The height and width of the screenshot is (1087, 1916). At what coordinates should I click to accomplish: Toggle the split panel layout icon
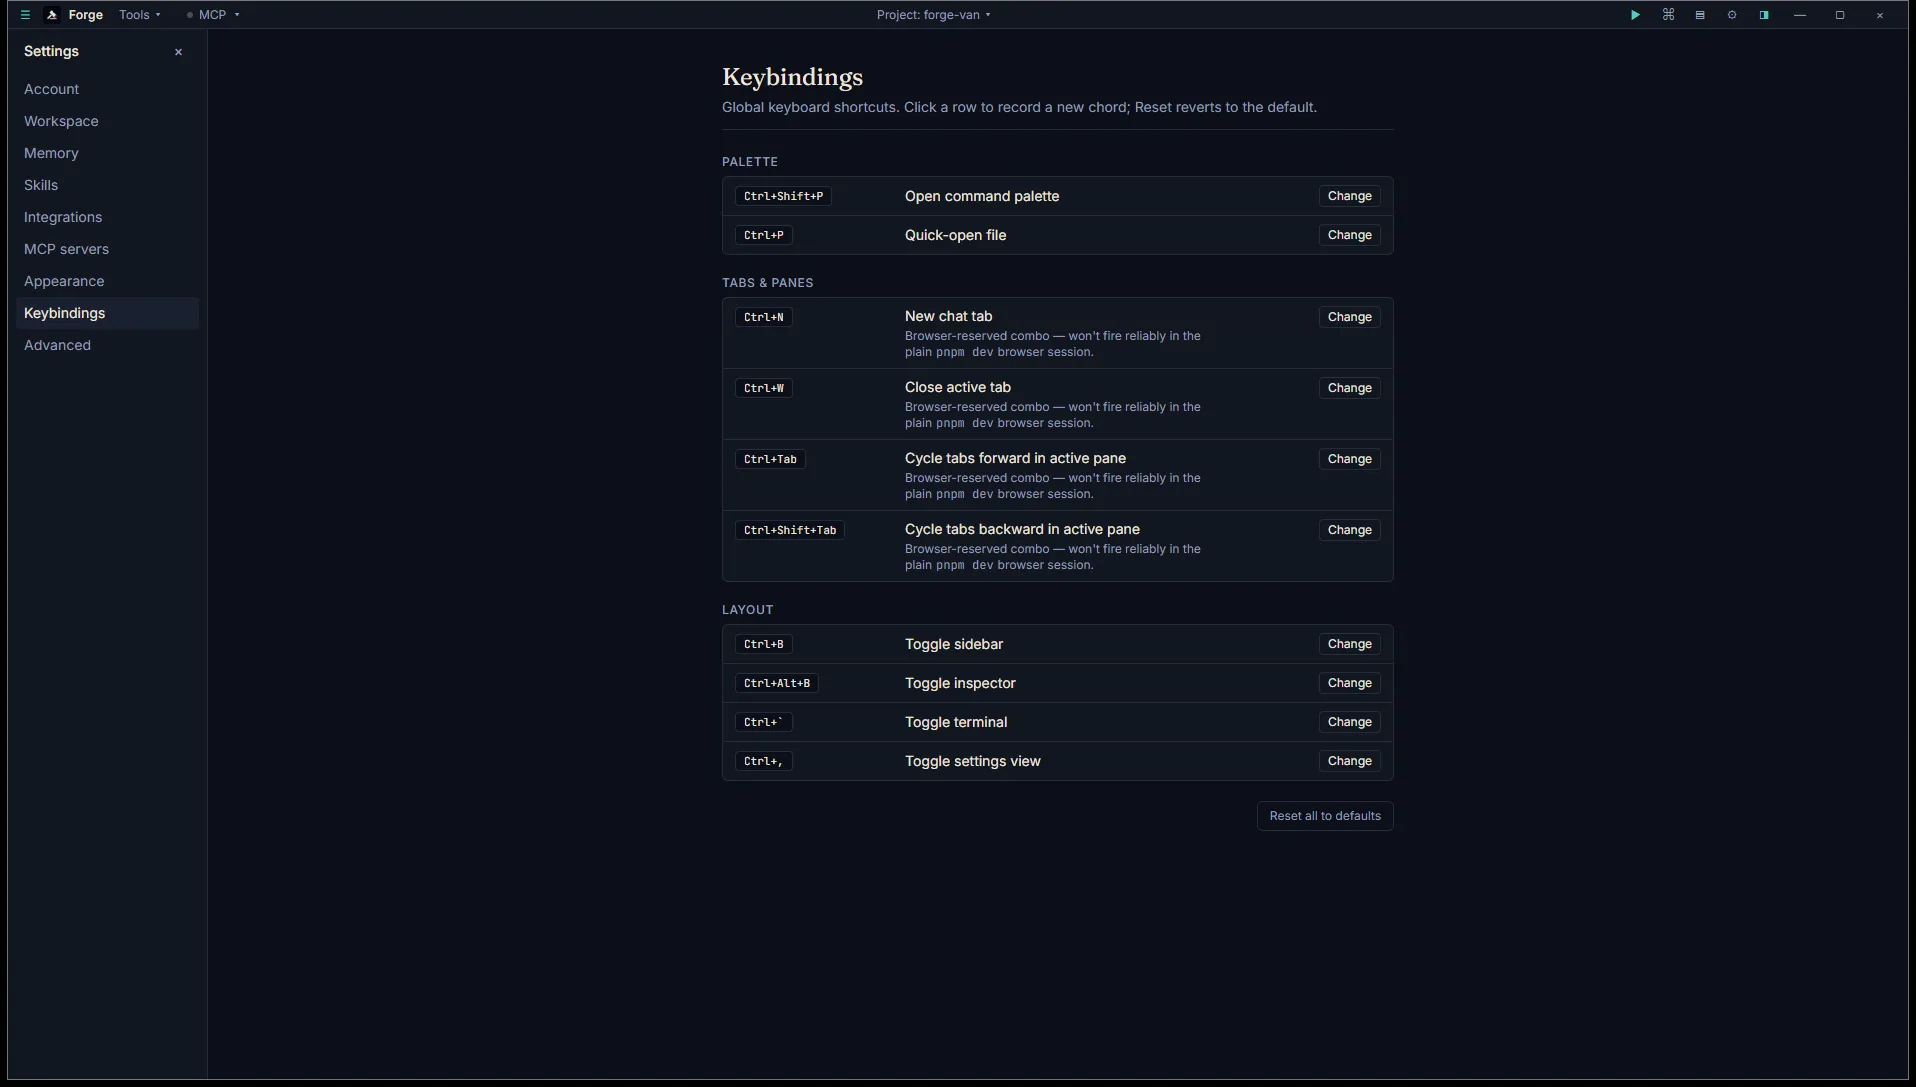click(1764, 15)
